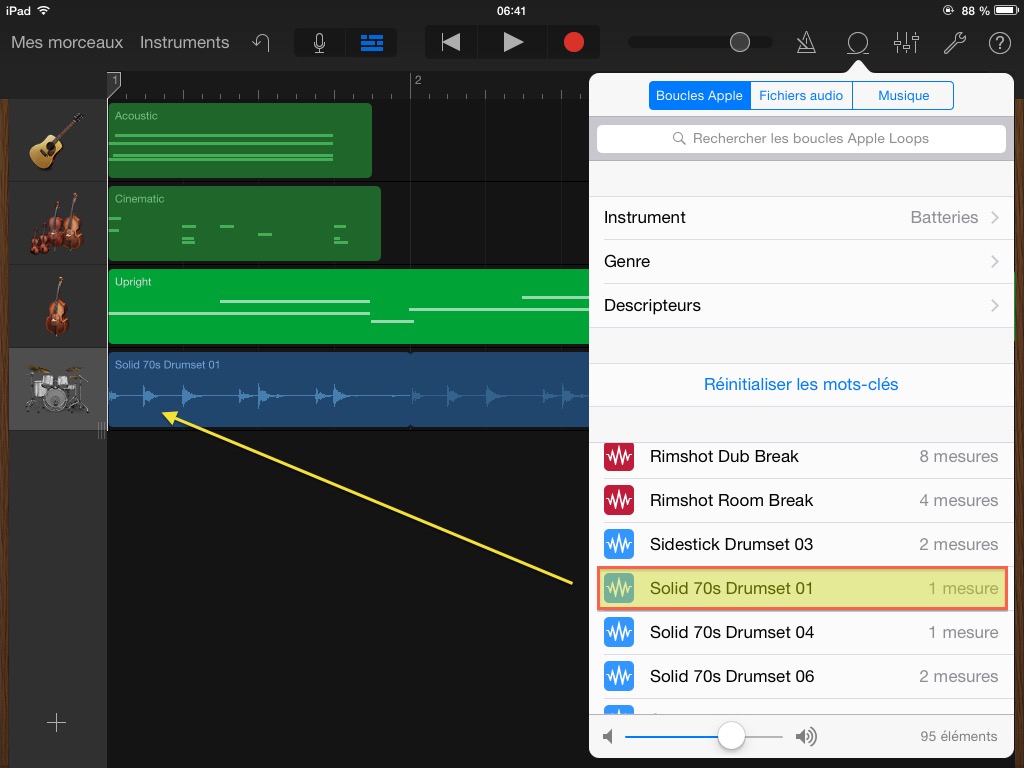This screenshot has height=768, width=1024.
Task: Select the Boucles Apple tab
Action: (699, 95)
